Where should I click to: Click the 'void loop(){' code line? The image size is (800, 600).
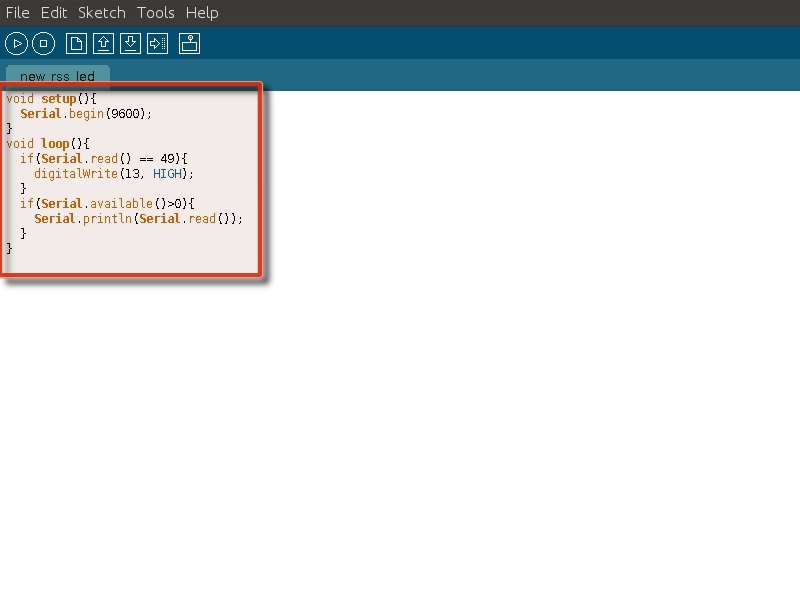click(x=48, y=143)
